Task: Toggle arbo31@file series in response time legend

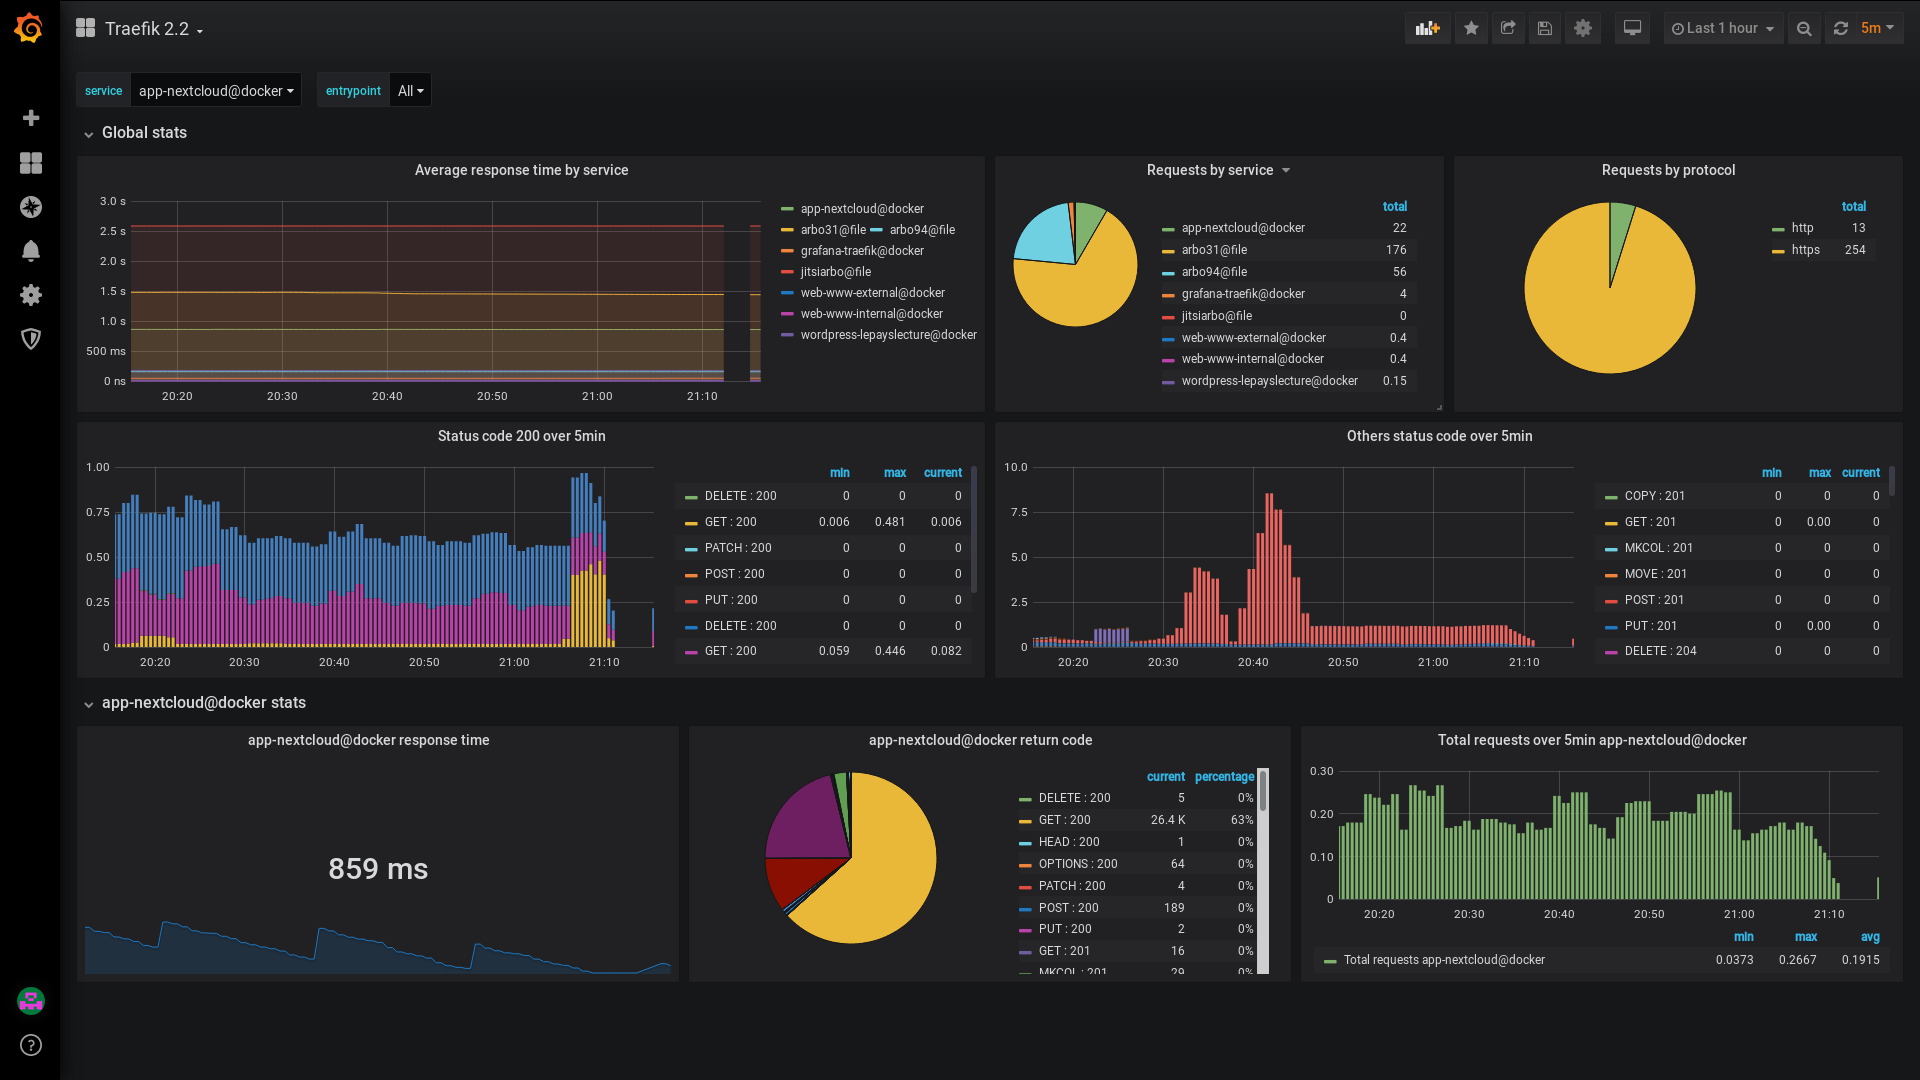Action: pos(832,230)
